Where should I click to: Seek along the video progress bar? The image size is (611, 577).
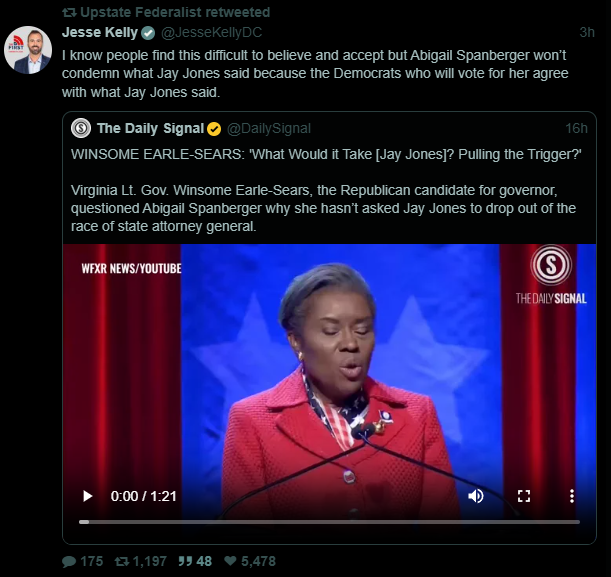tap(330, 521)
